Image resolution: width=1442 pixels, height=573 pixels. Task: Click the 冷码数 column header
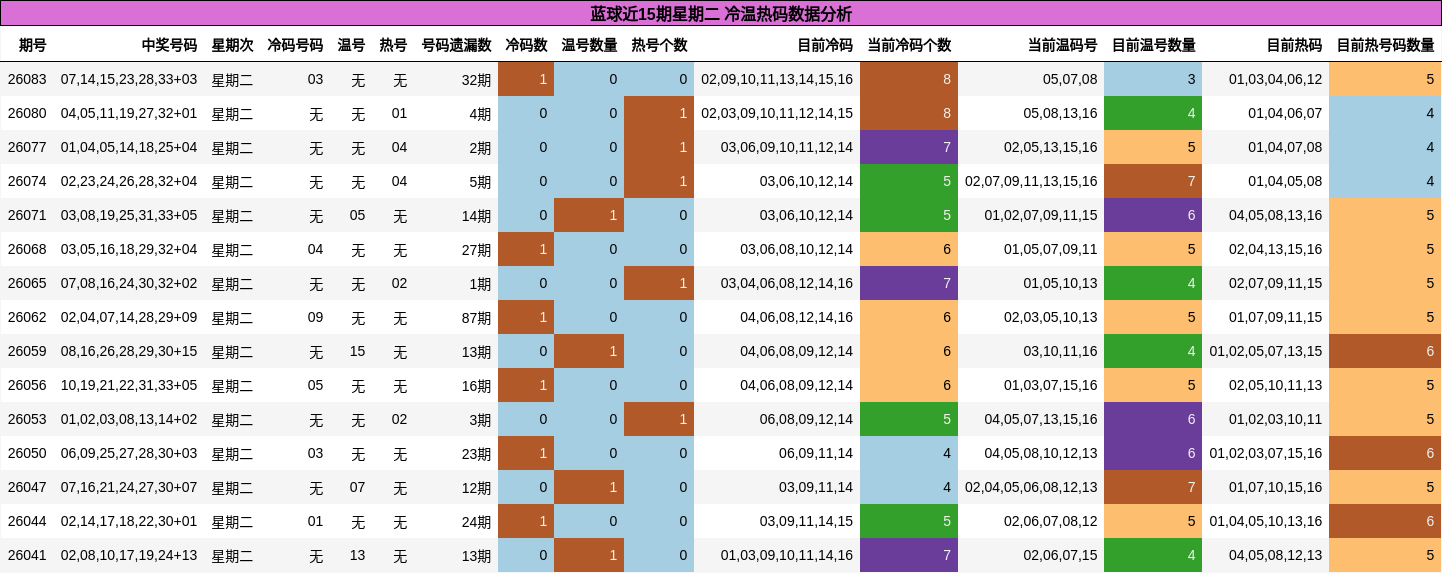(526, 45)
